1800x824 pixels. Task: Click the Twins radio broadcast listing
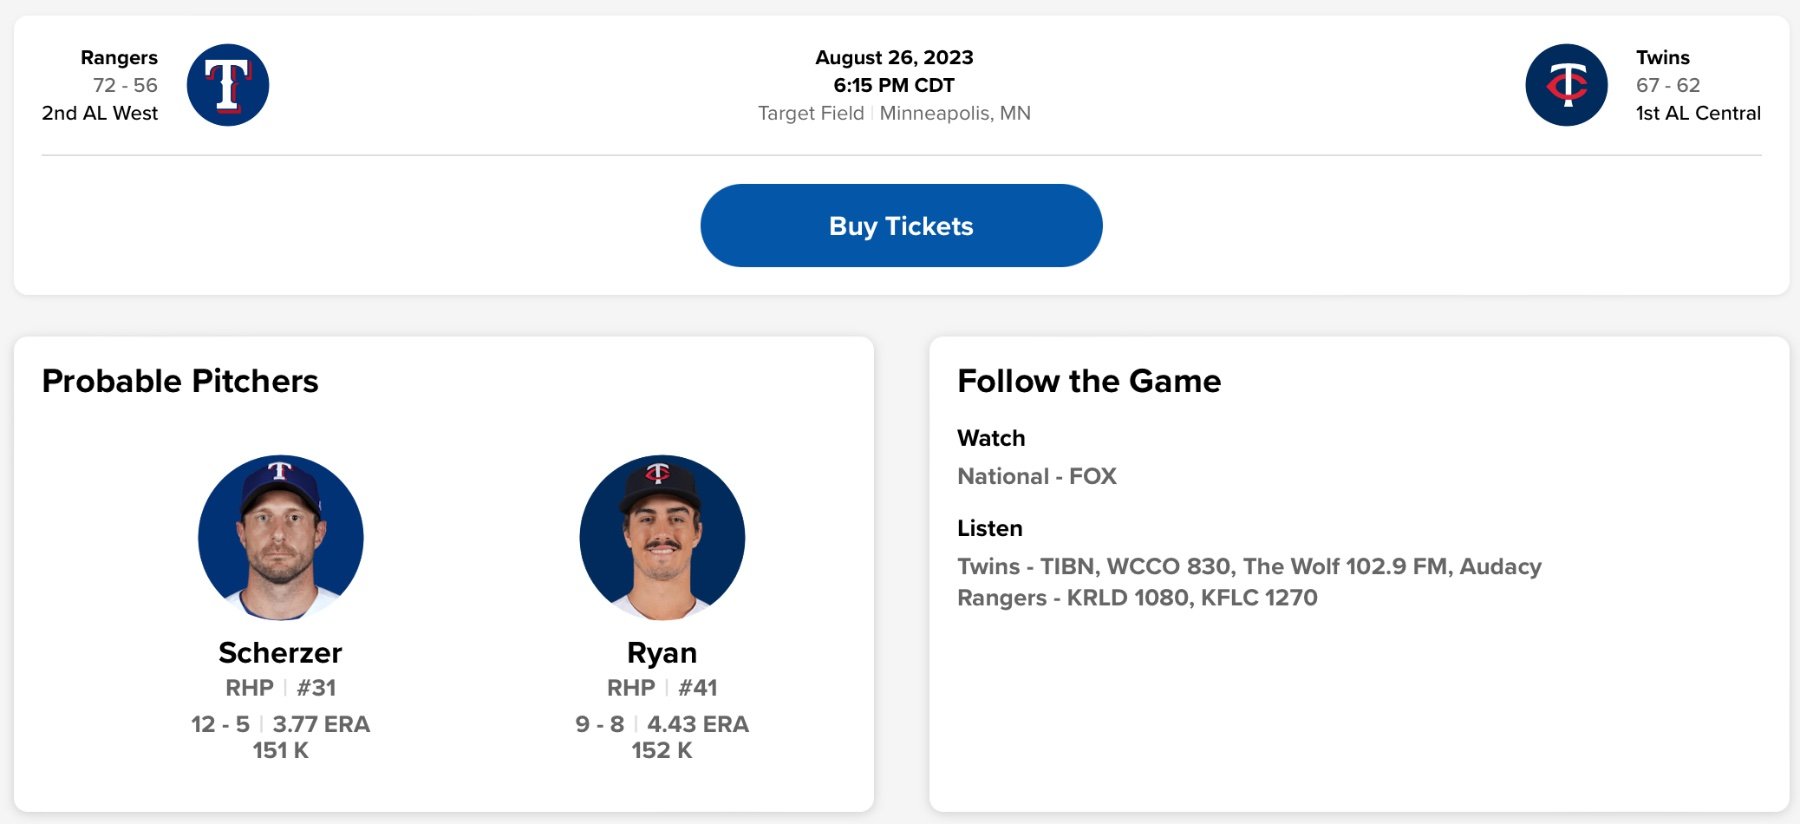pos(1249,566)
